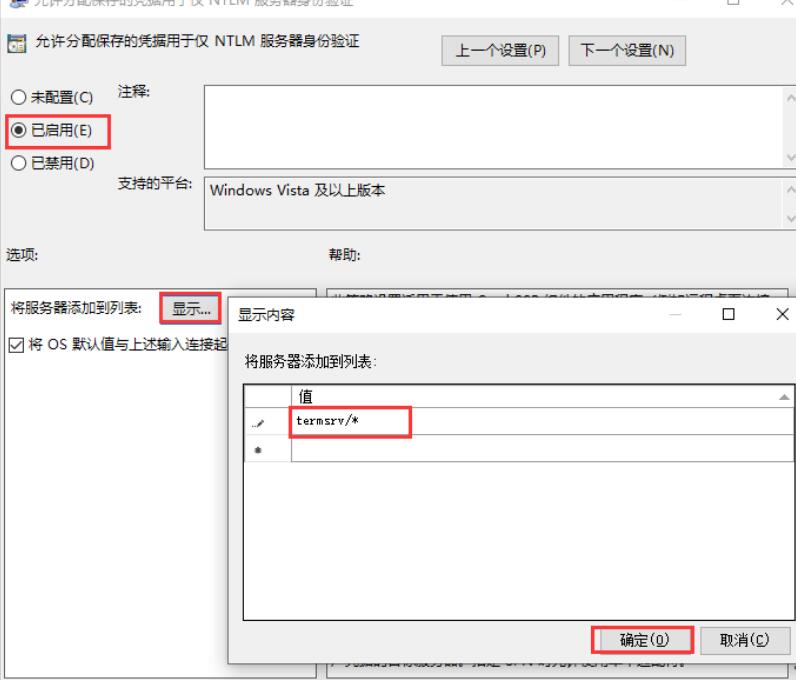
Task: Minimize the 显示内容 dialog
Action: [675, 314]
